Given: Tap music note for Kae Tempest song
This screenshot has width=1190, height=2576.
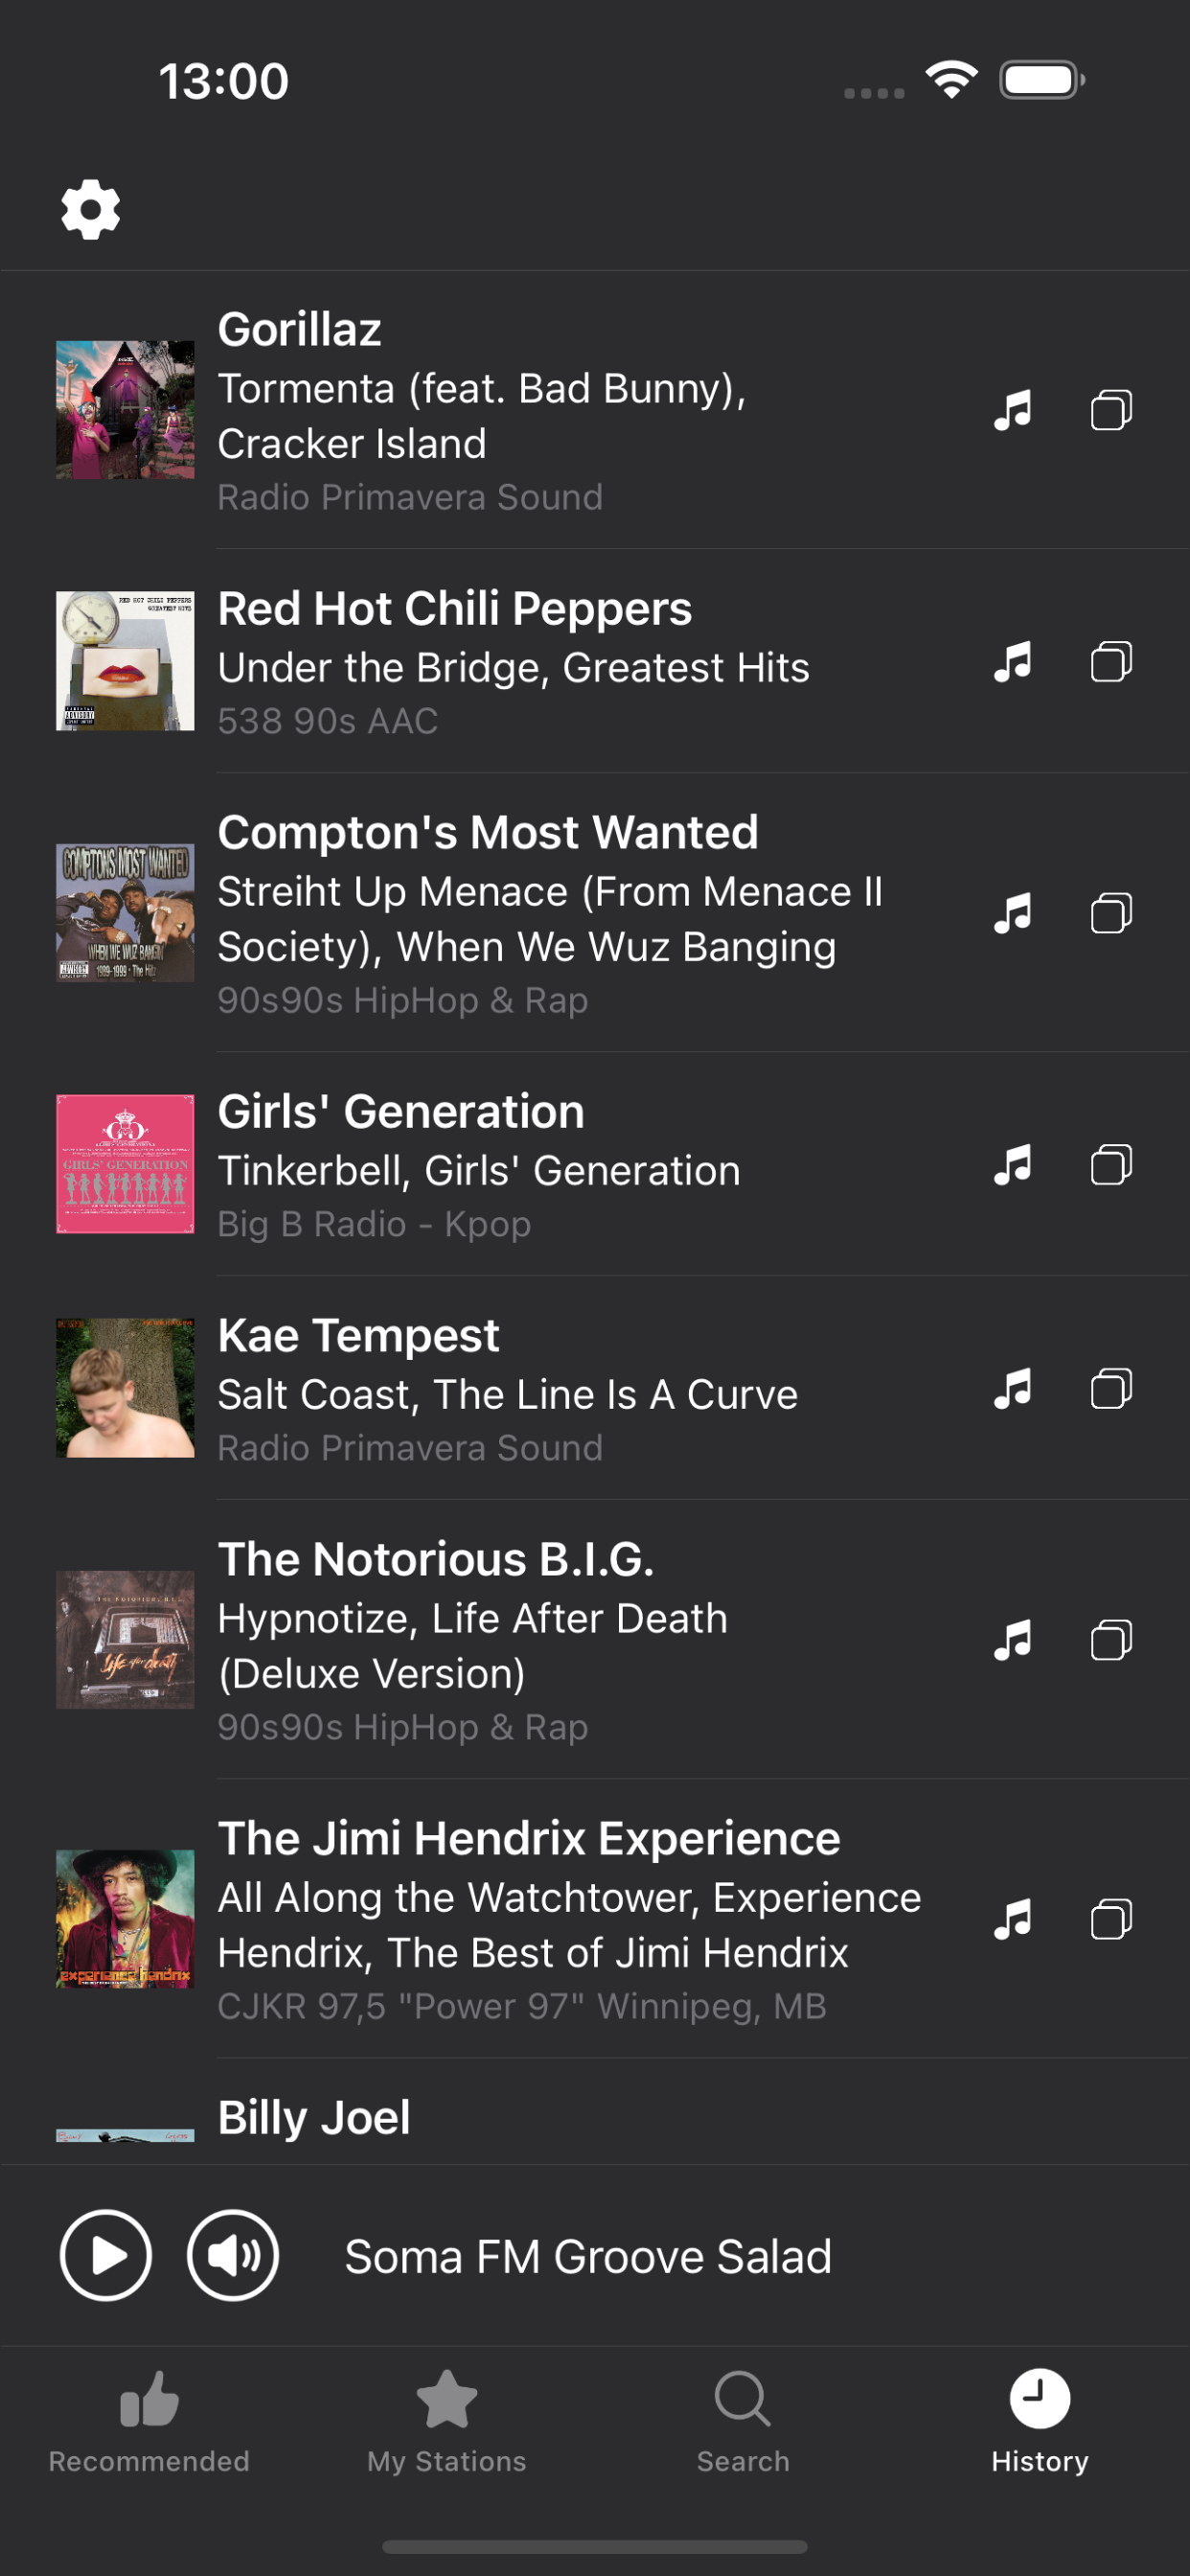Looking at the screenshot, I should click(x=1012, y=1388).
